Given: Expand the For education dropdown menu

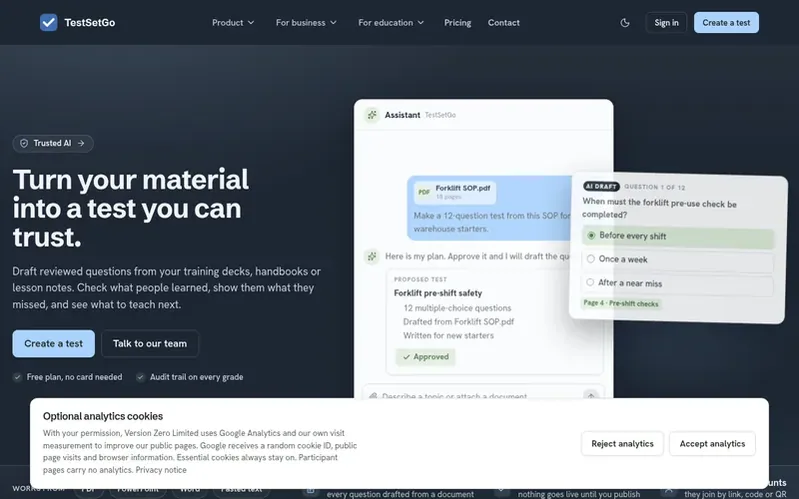Looking at the screenshot, I should pyautogui.click(x=391, y=22).
